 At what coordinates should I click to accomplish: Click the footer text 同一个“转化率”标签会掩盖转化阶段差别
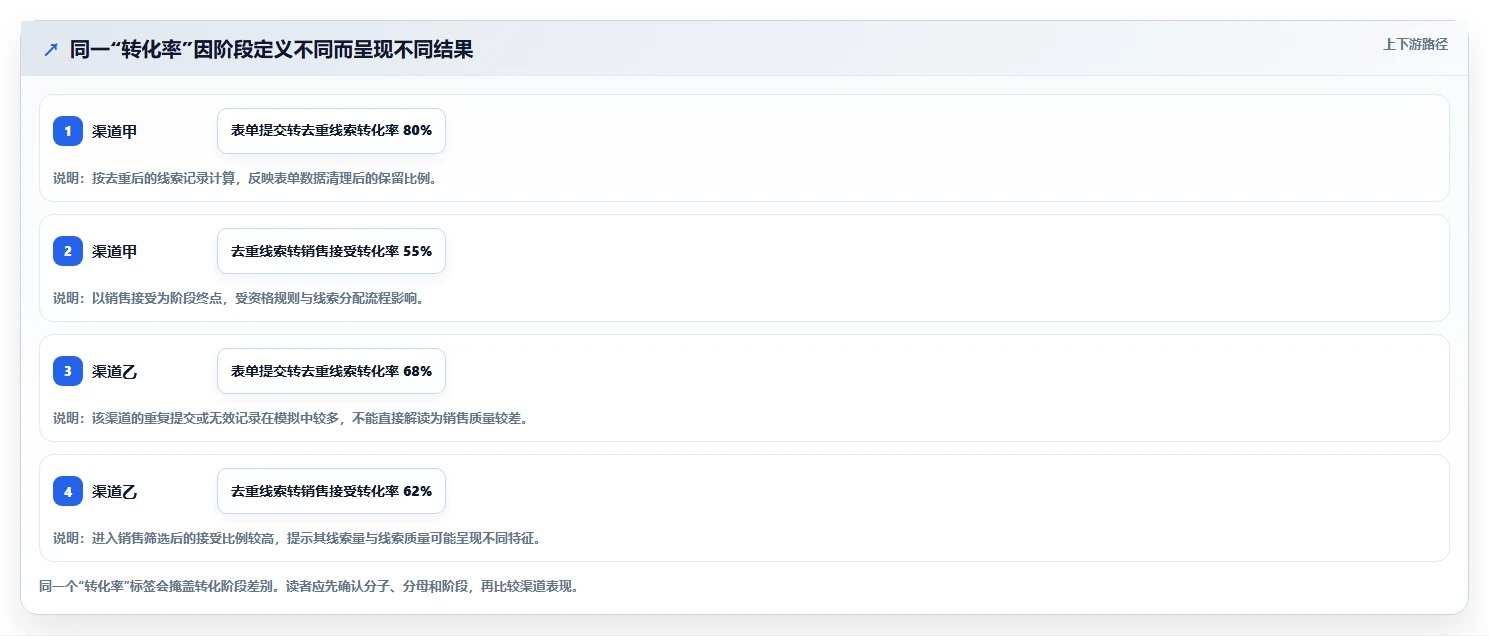[x=309, y=586]
